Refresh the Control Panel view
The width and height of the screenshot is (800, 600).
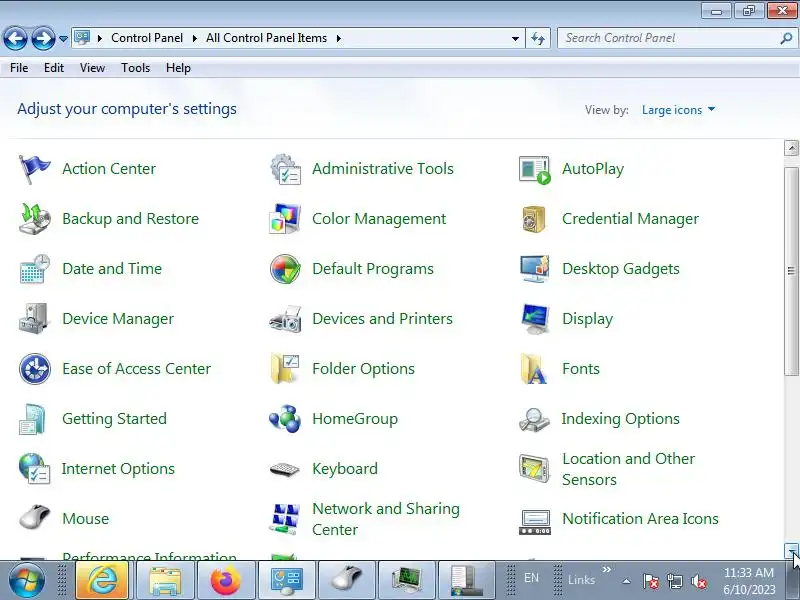(538, 38)
